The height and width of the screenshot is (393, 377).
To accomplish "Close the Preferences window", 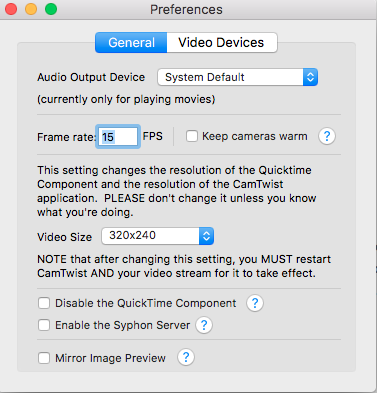I will (x=11, y=9).
